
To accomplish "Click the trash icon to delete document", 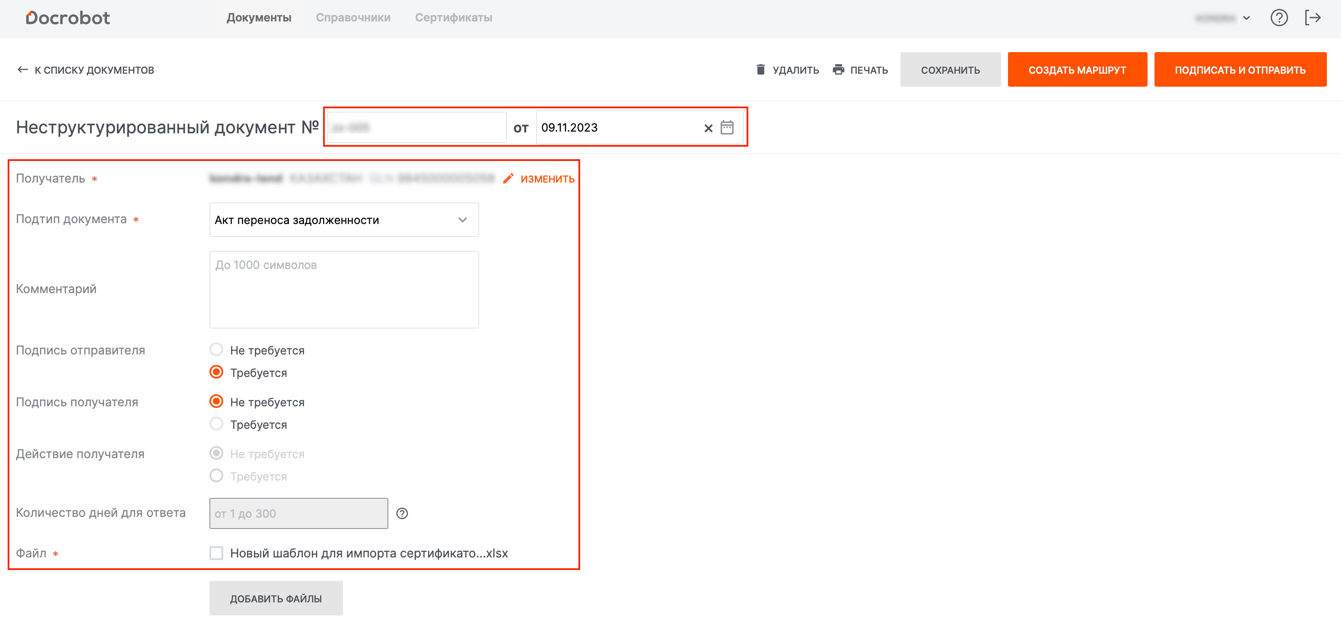I will (760, 70).
